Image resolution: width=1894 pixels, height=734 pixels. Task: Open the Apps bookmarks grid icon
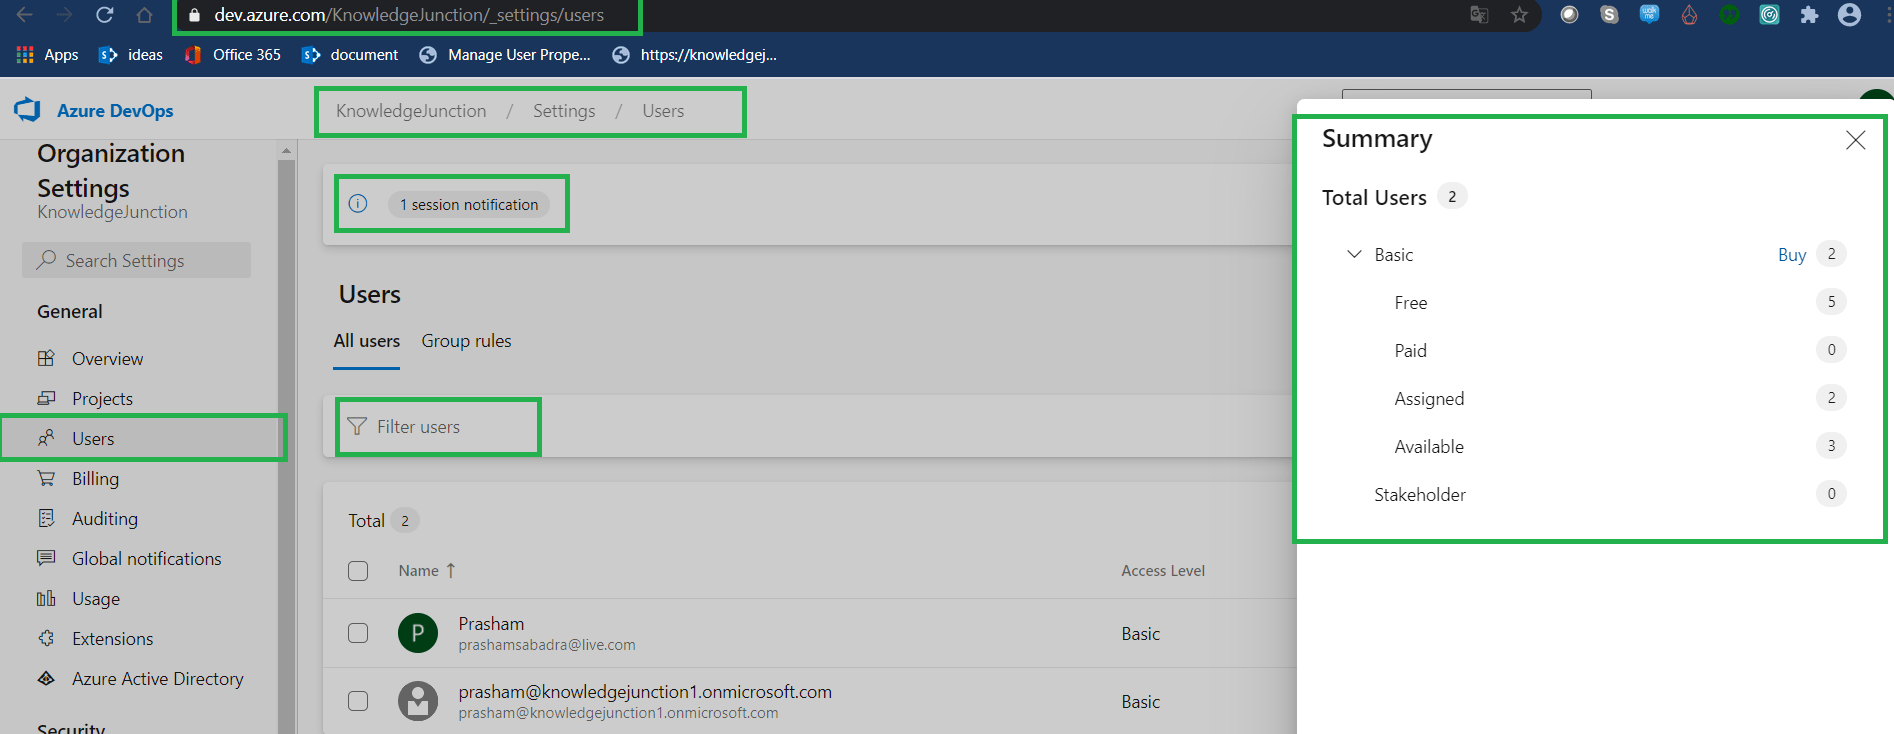(x=25, y=55)
